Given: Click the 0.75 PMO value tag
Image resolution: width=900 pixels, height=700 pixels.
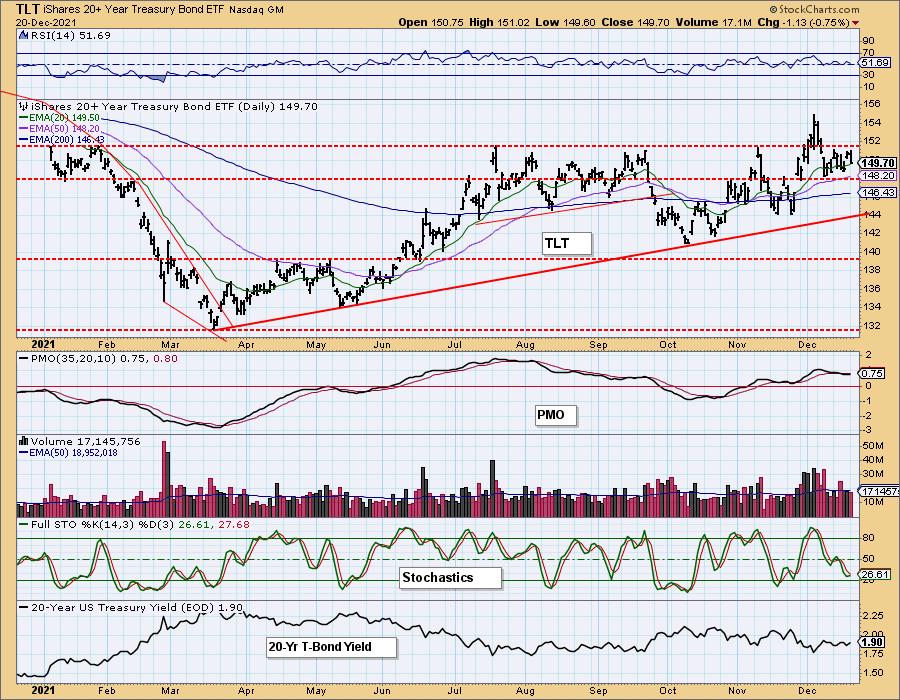Looking at the screenshot, I should click(x=872, y=374).
